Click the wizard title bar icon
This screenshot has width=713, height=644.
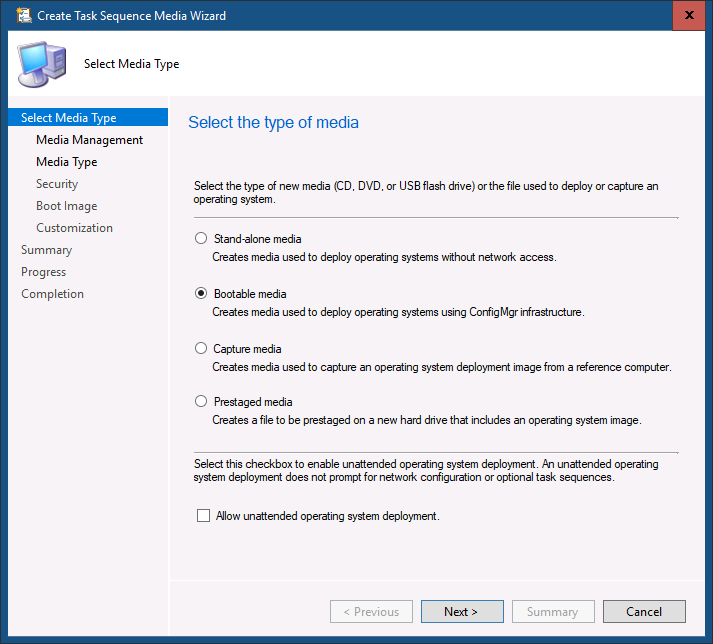[24, 15]
